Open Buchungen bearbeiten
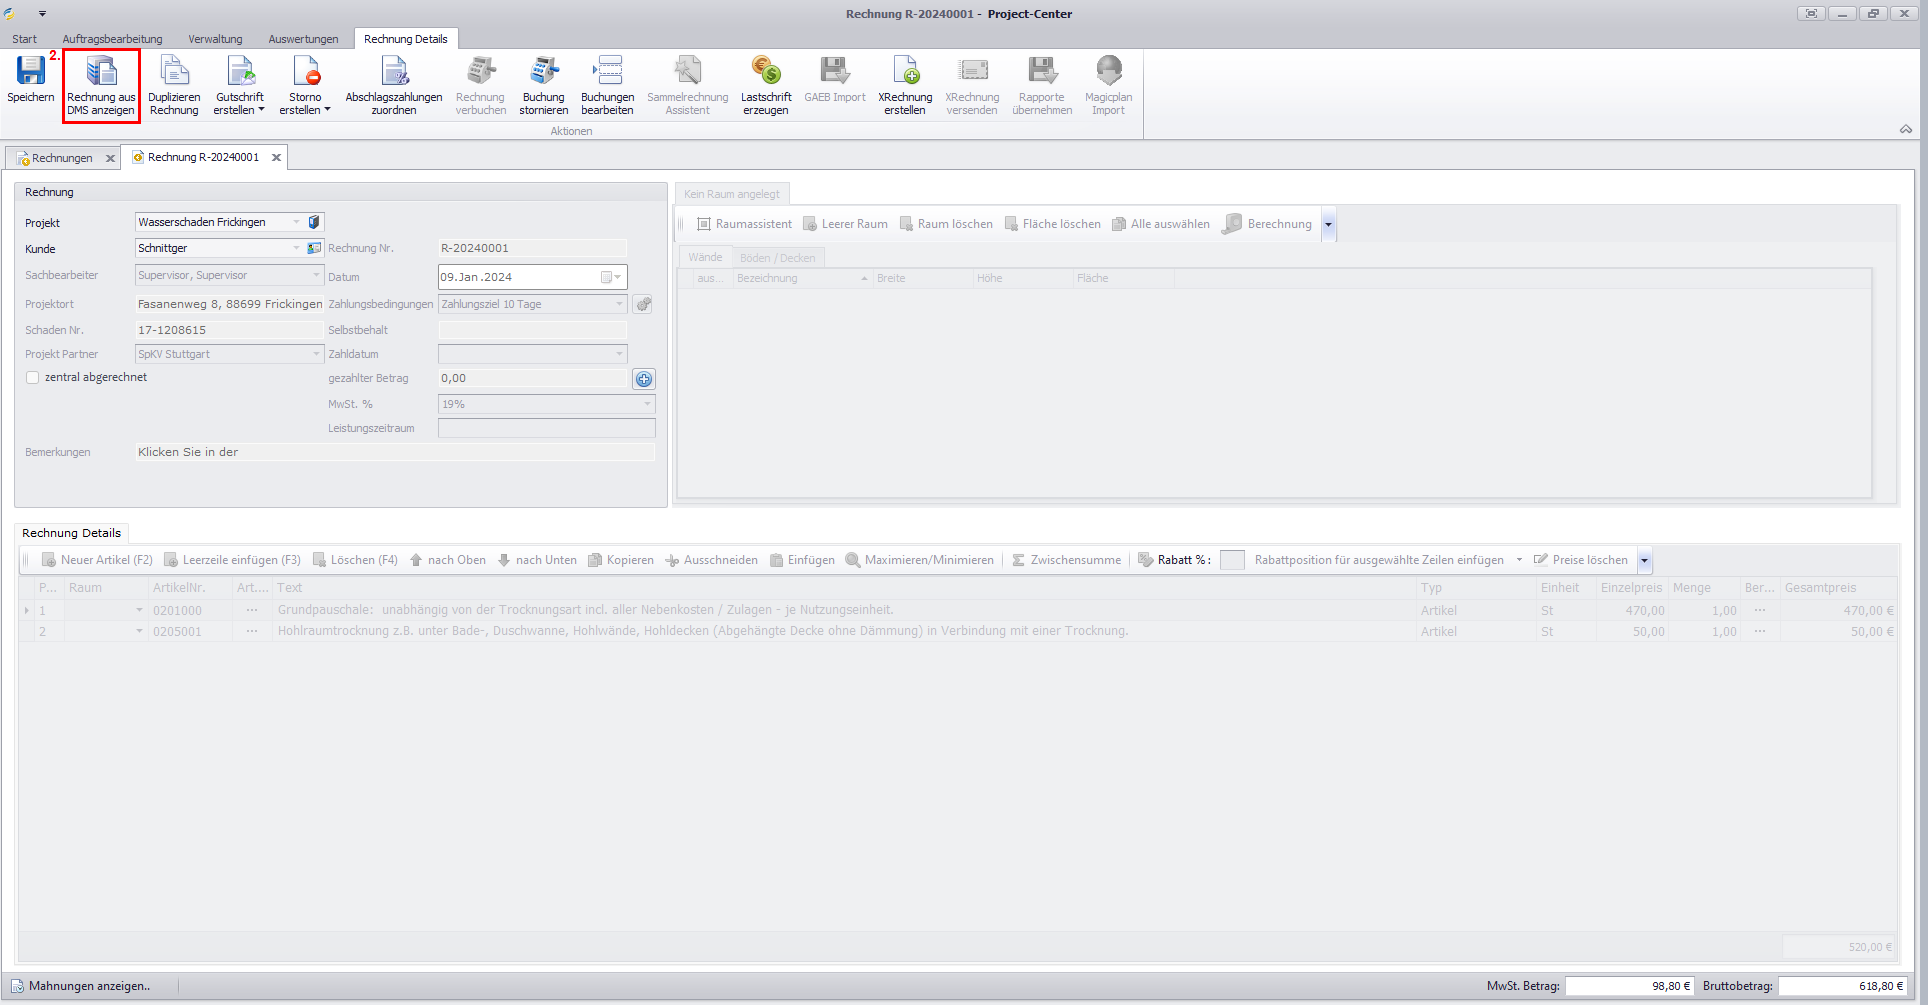 [x=607, y=72]
